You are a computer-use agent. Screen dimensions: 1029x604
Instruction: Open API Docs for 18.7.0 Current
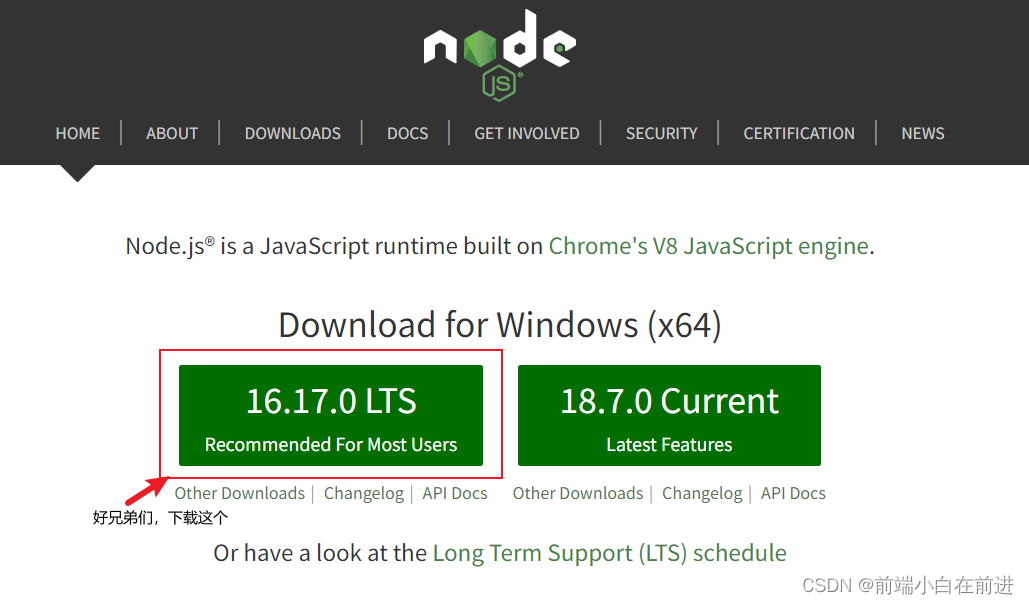(793, 493)
